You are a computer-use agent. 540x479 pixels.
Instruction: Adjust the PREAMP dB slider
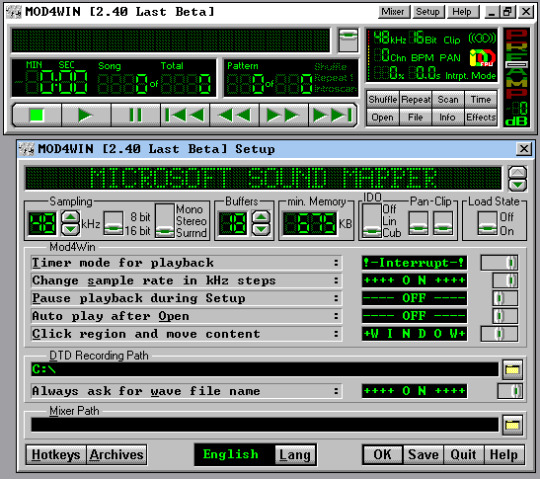coord(517,64)
